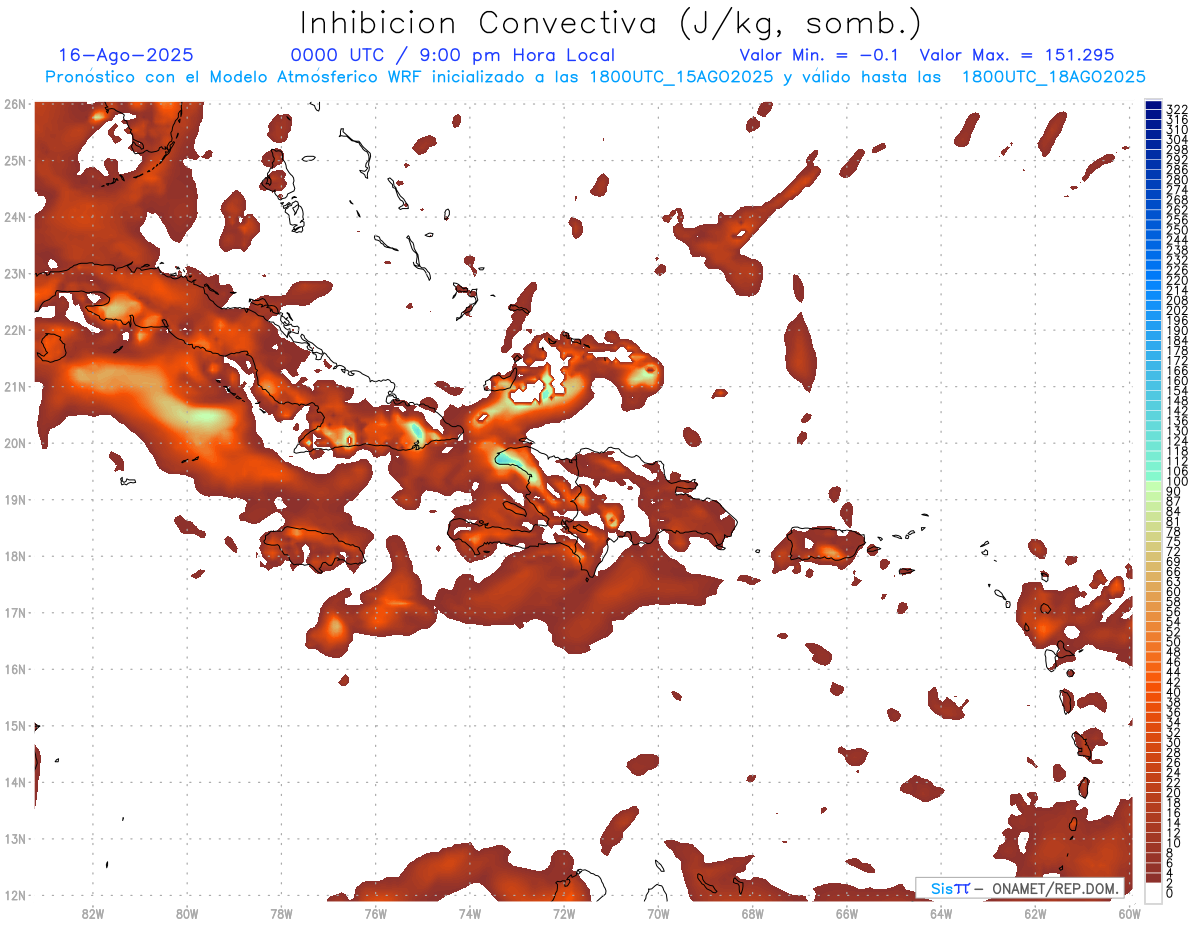The image size is (1200, 927).
Task: Click the 16N latitude label
Action: click(x=14, y=669)
